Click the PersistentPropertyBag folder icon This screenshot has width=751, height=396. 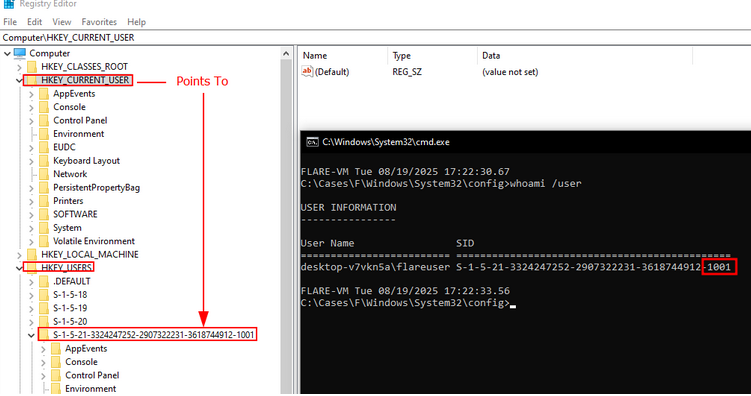[x=44, y=187]
